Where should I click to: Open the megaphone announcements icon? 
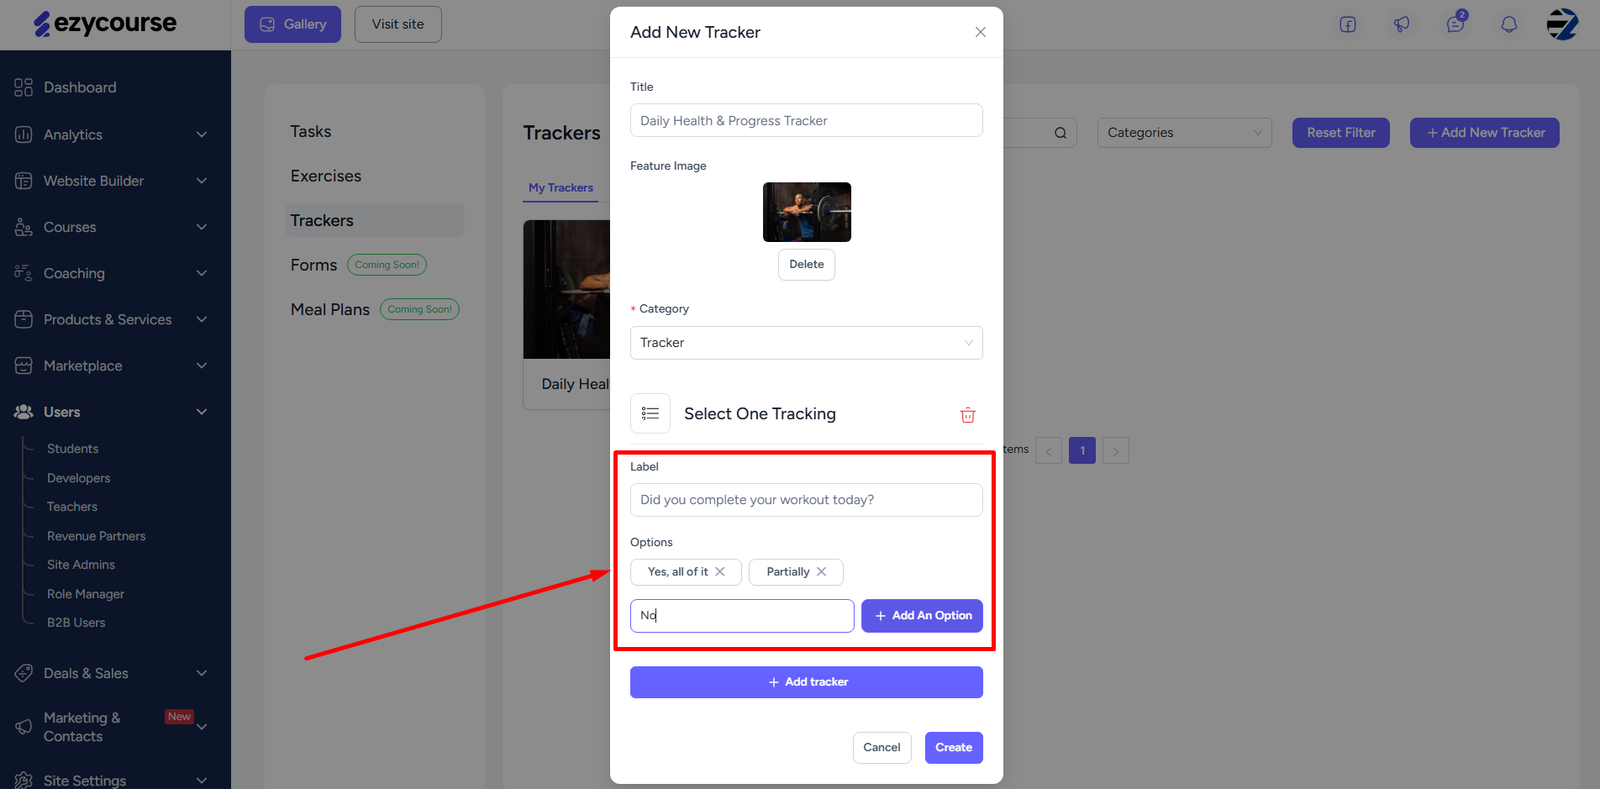point(1402,24)
